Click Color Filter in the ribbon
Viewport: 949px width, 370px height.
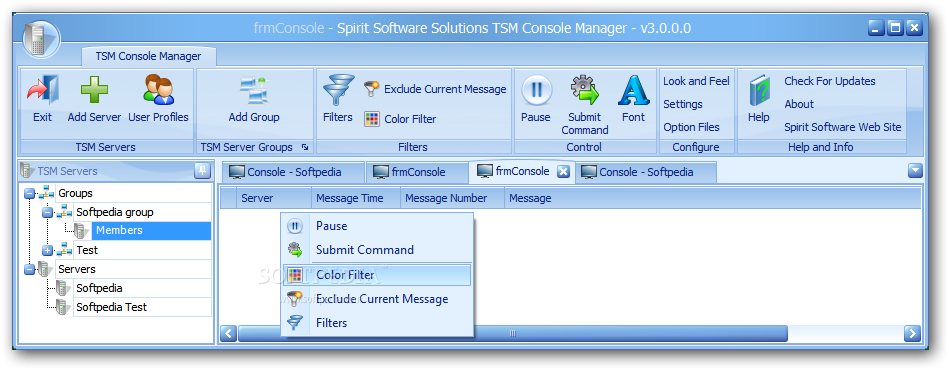(x=400, y=119)
